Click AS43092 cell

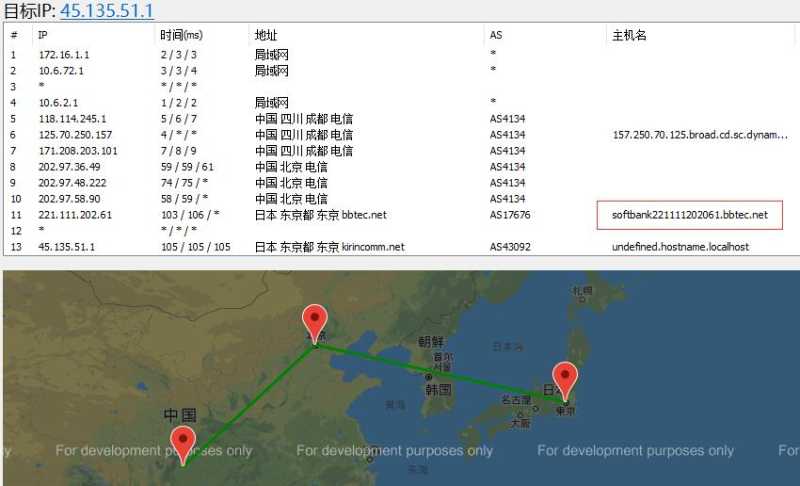510,247
